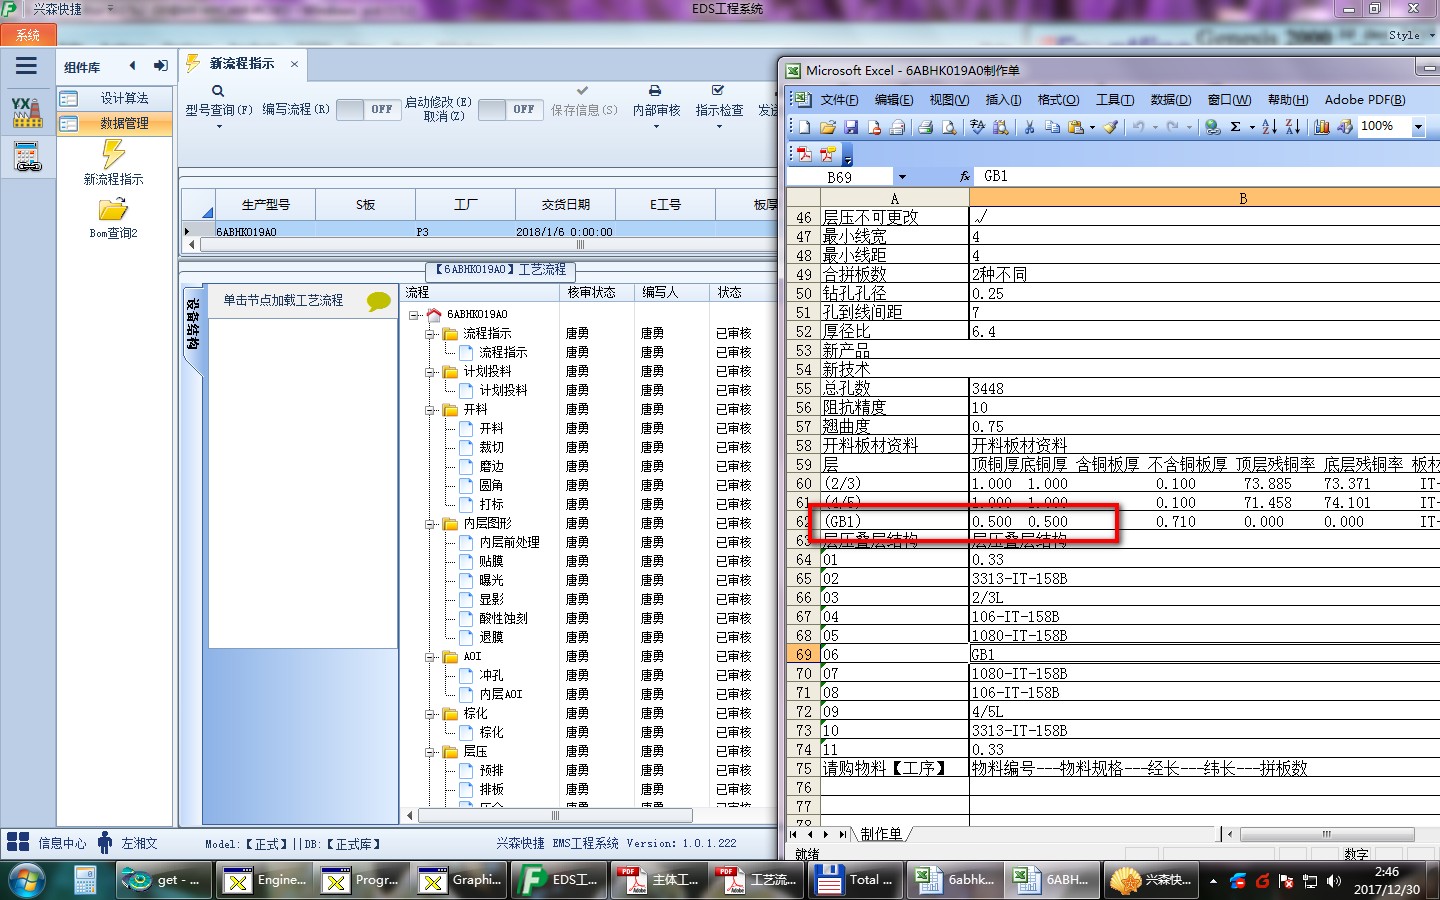
Task: Click 系统 ribbon tab in EDS
Action: (x=28, y=35)
